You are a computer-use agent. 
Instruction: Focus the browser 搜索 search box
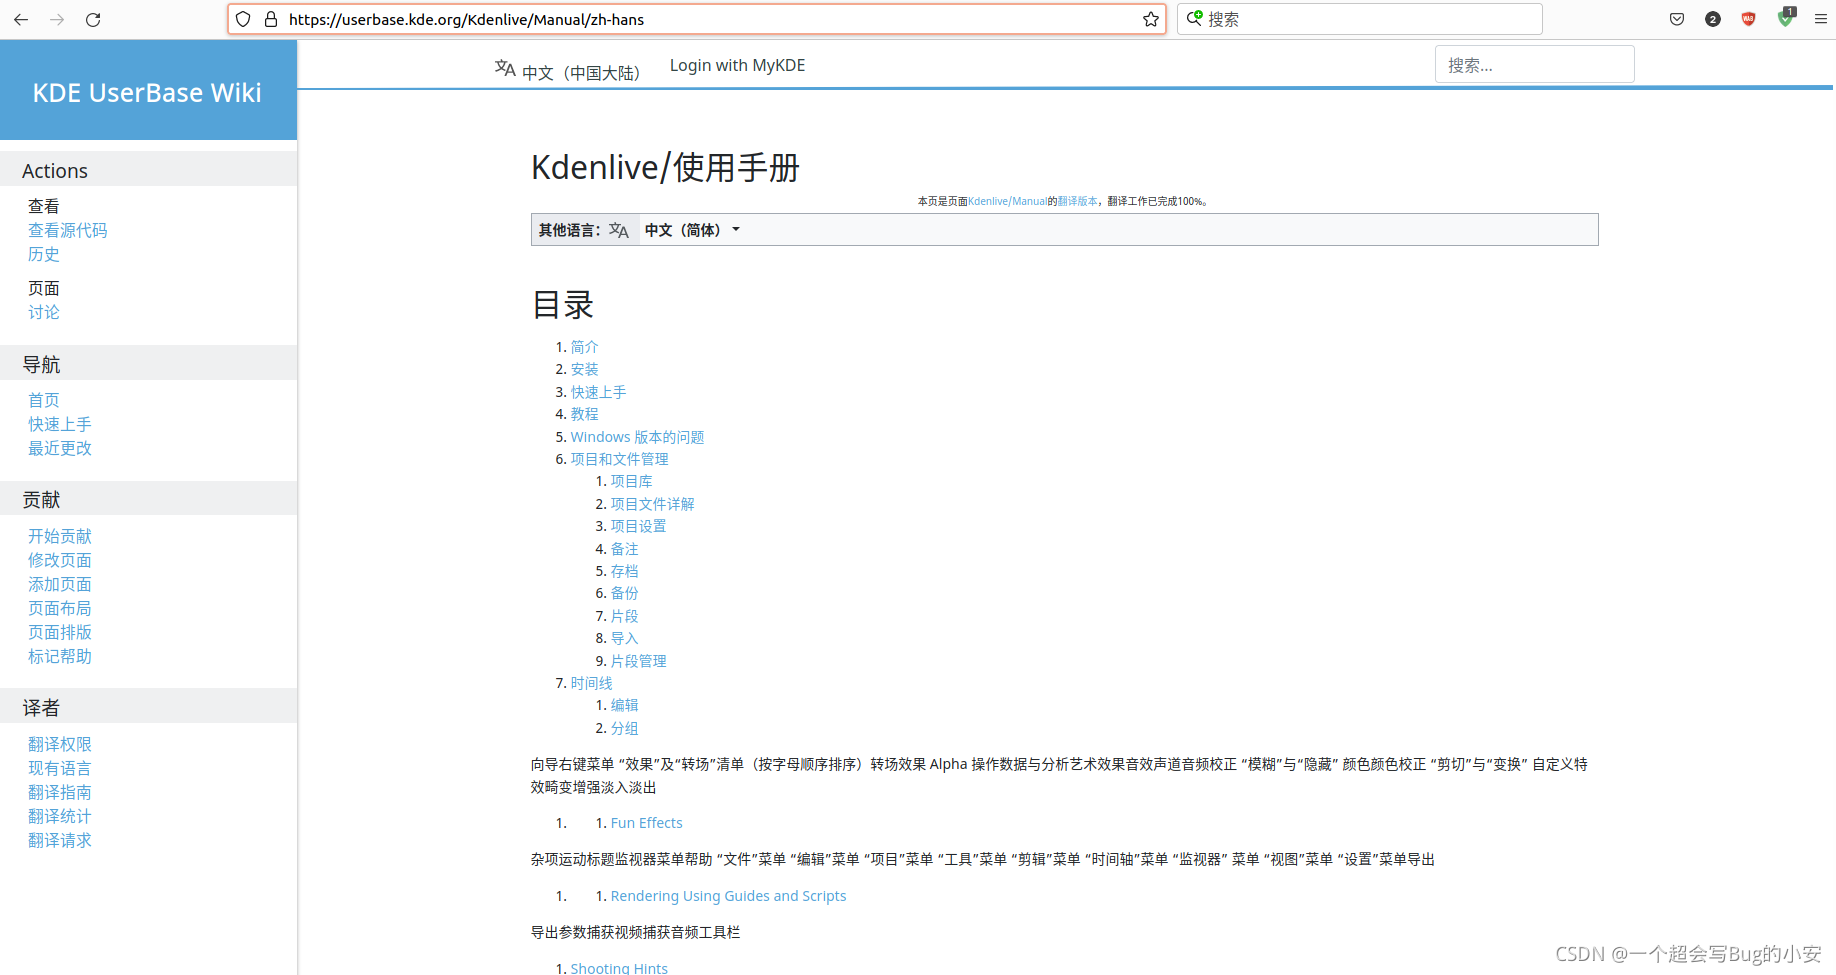coord(1360,19)
